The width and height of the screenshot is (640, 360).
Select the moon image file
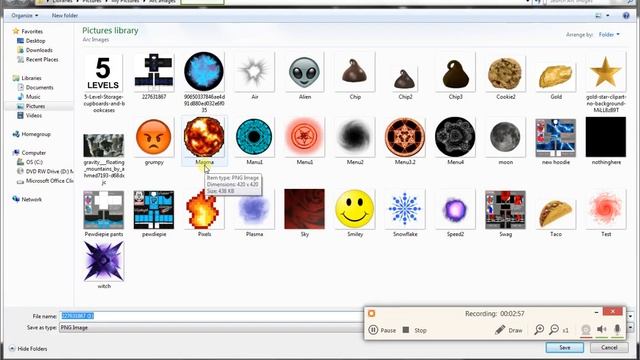click(x=505, y=138)
